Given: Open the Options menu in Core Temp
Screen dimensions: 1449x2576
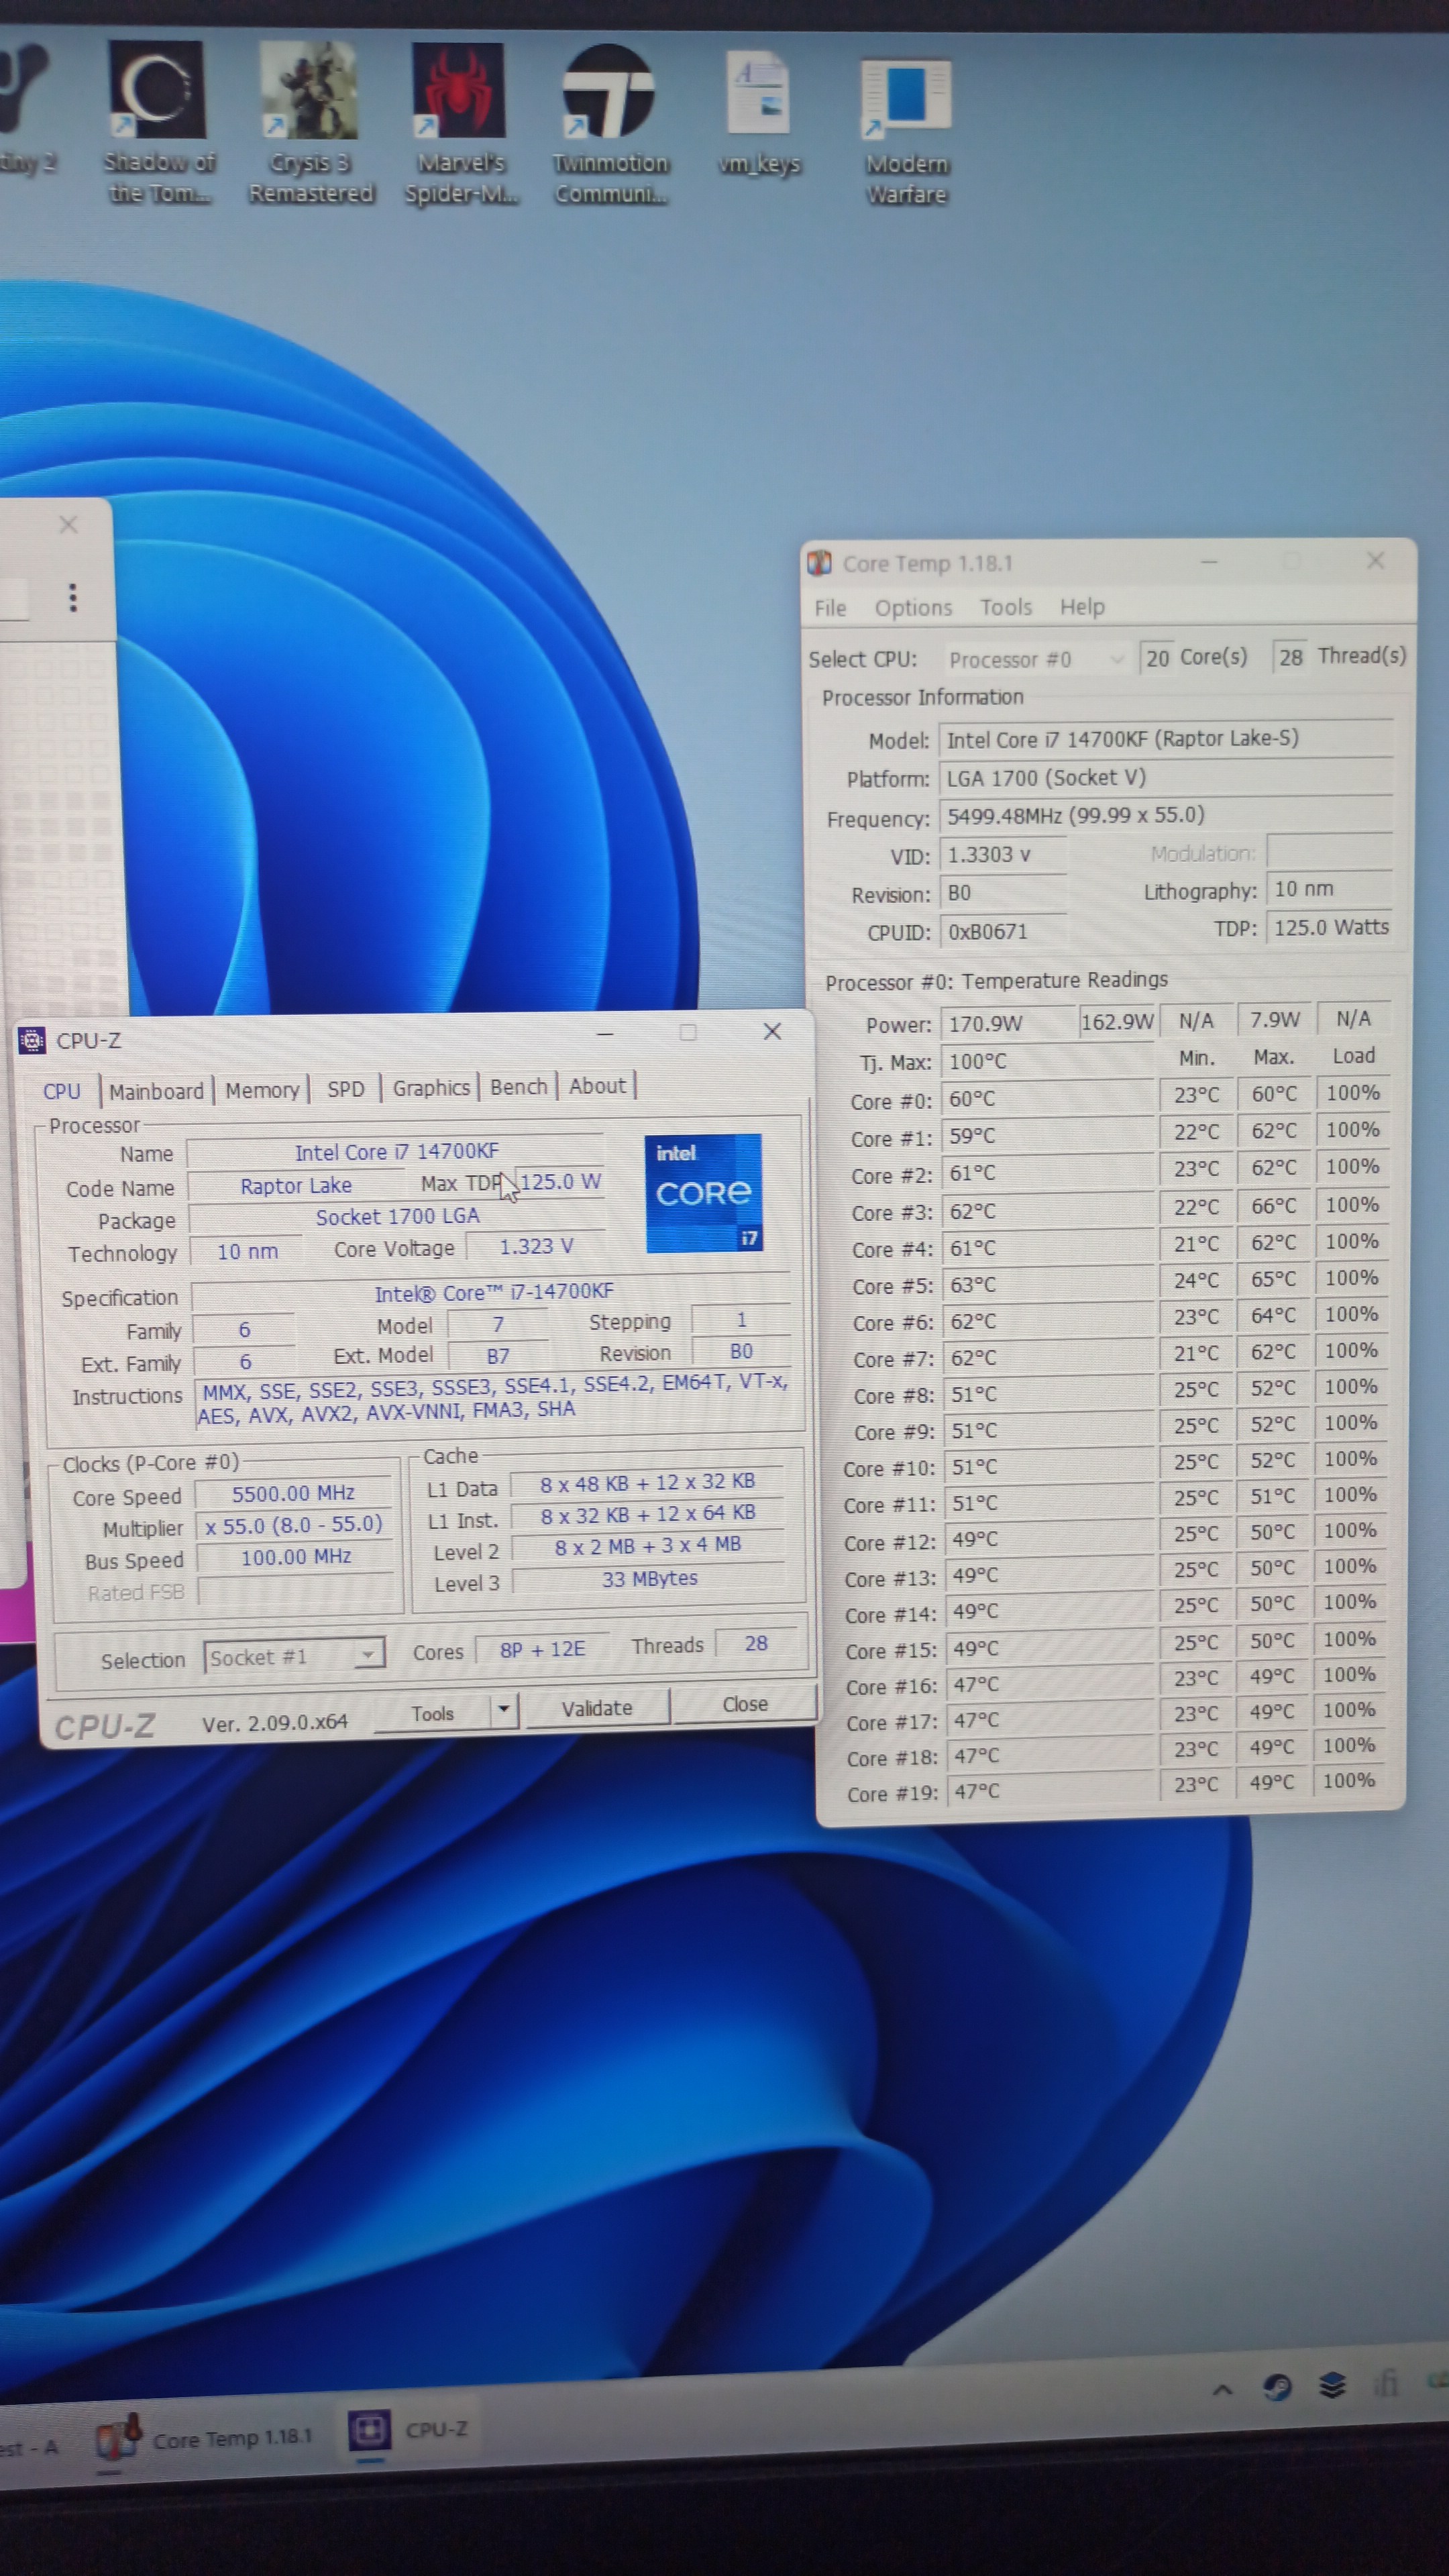Looking at the screenshot, I should point(913,607).
